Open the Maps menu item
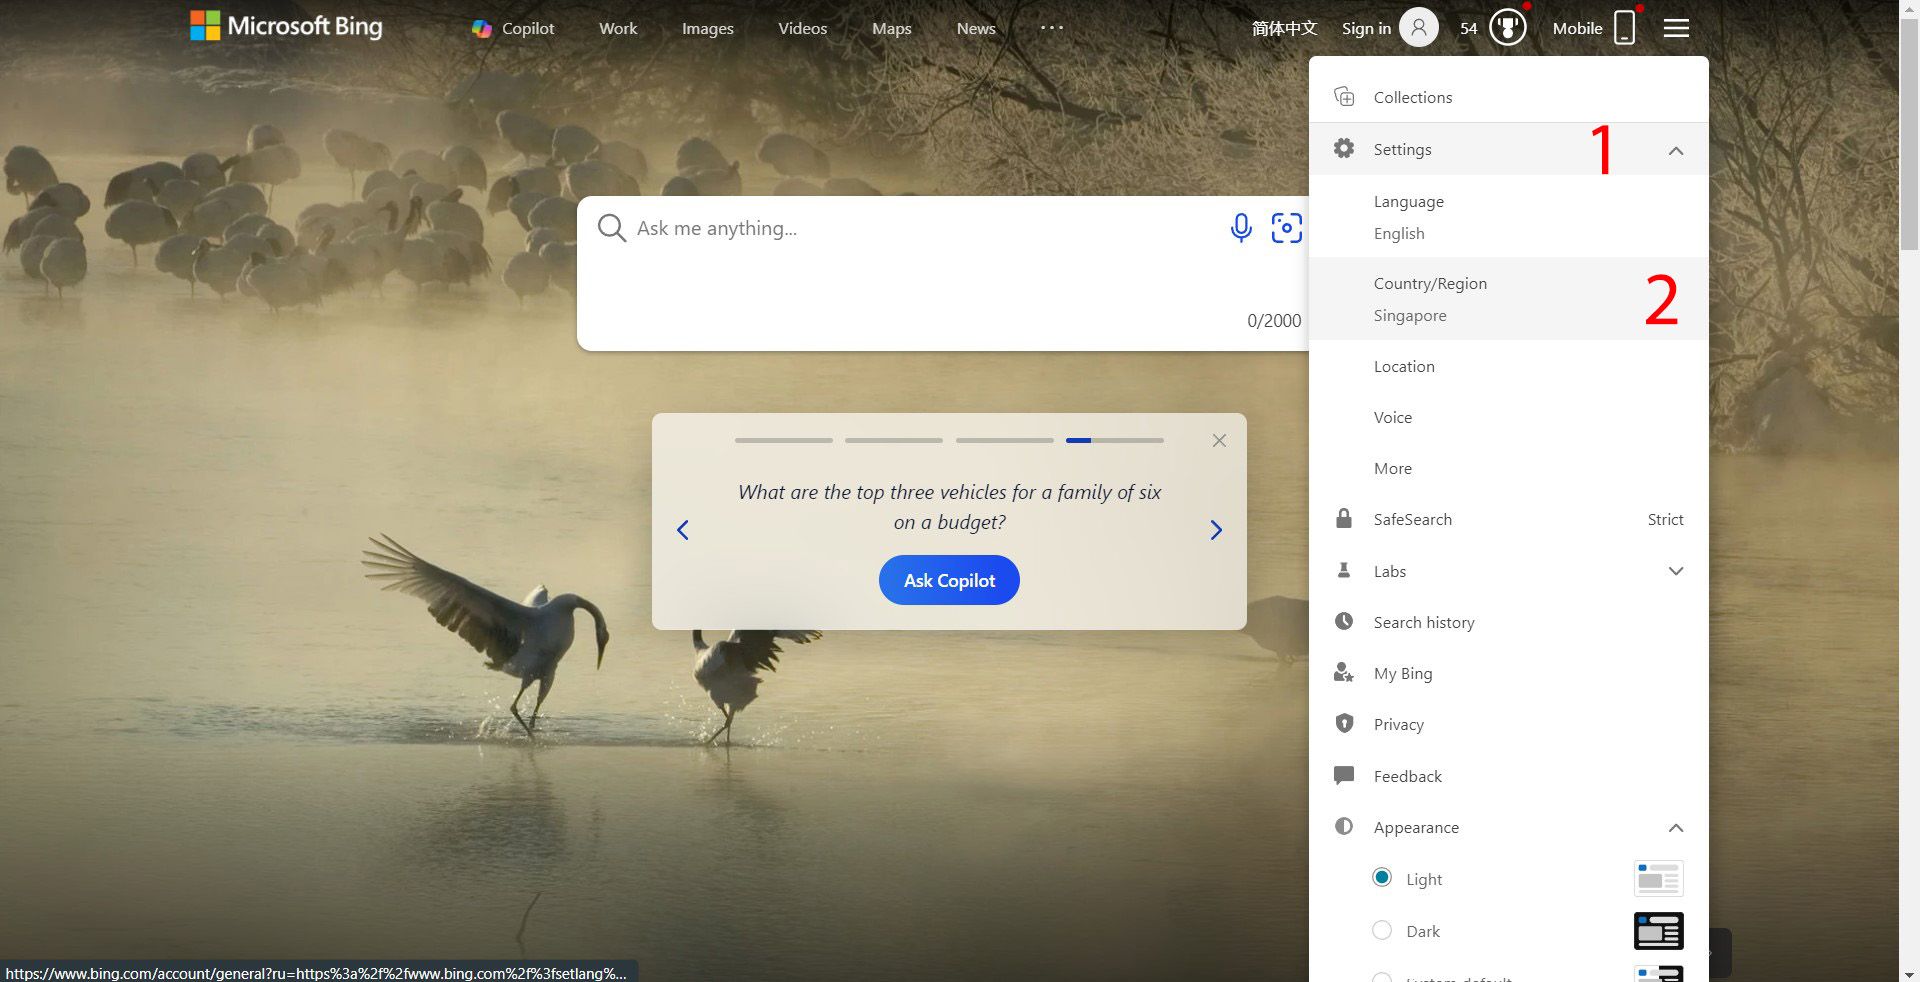The height and width of the screenshot is (982, 1920). (x=891, y=28)
